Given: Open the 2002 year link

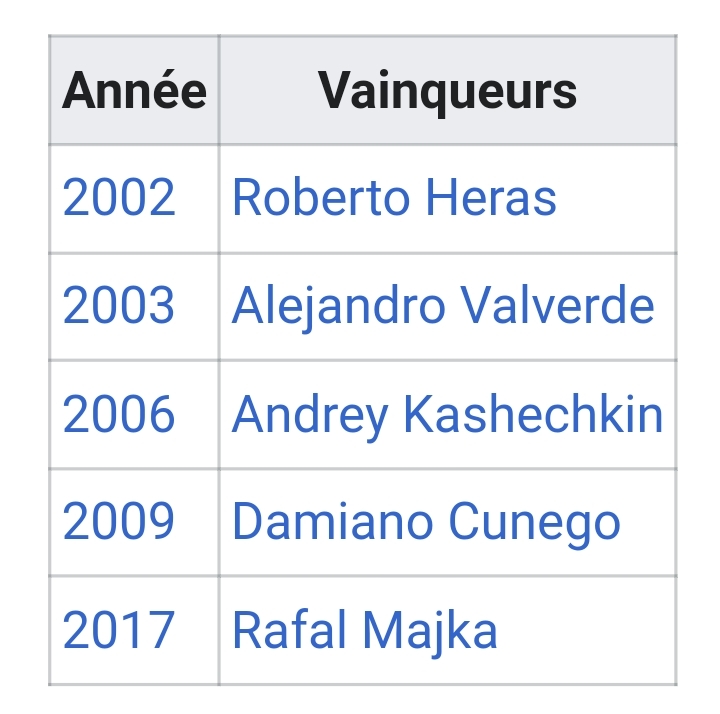Looking at the screenshot, I should (x=119, y=198).
